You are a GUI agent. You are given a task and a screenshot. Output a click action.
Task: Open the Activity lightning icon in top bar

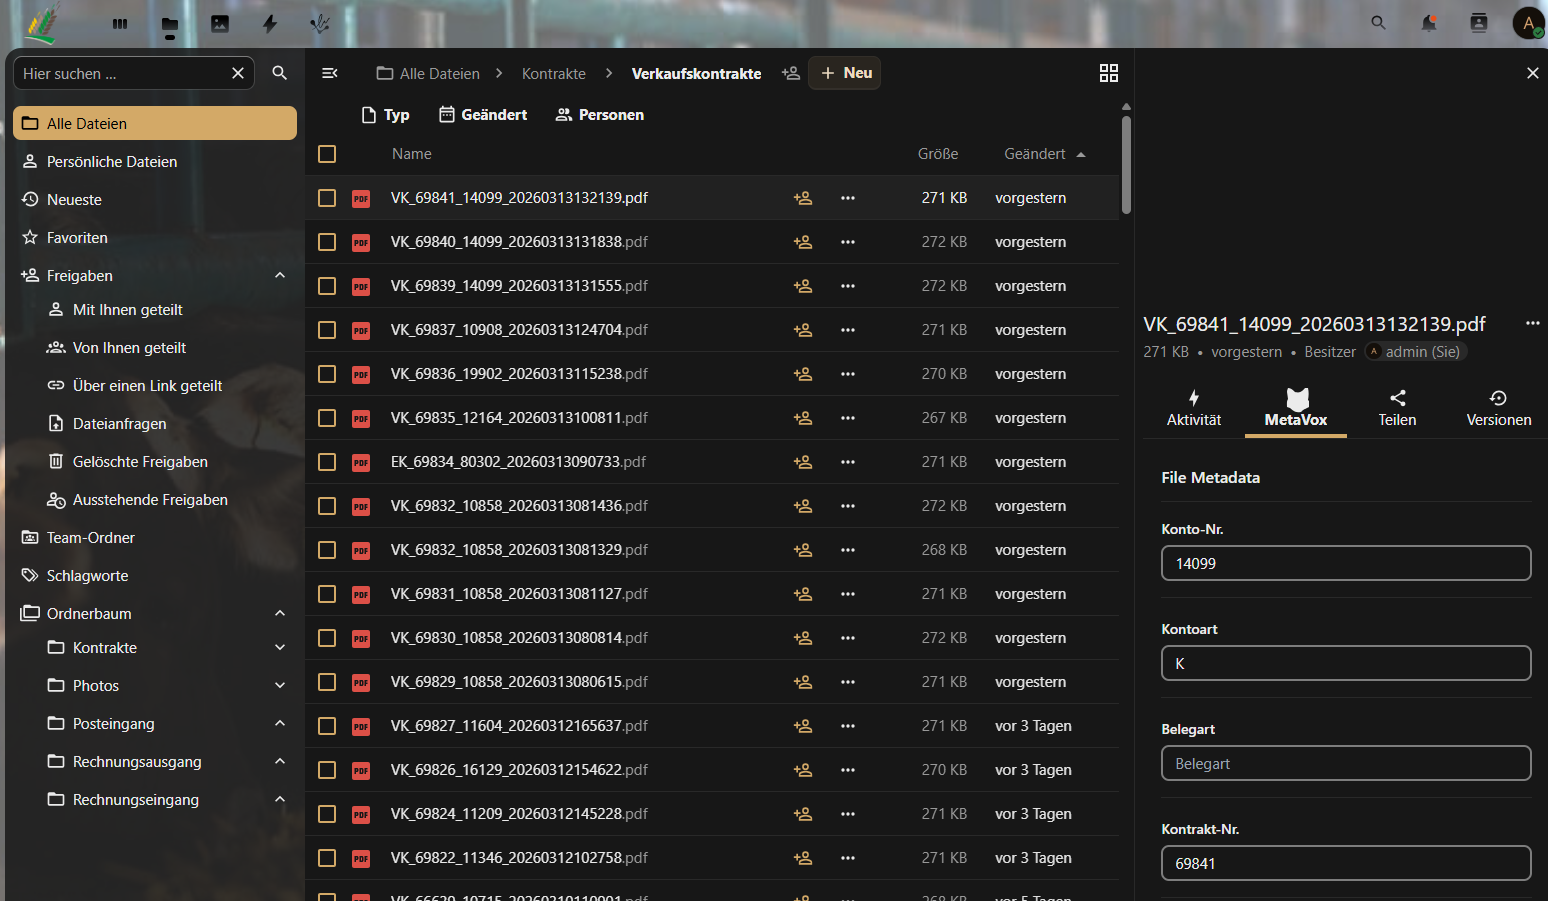coord(270,24)
